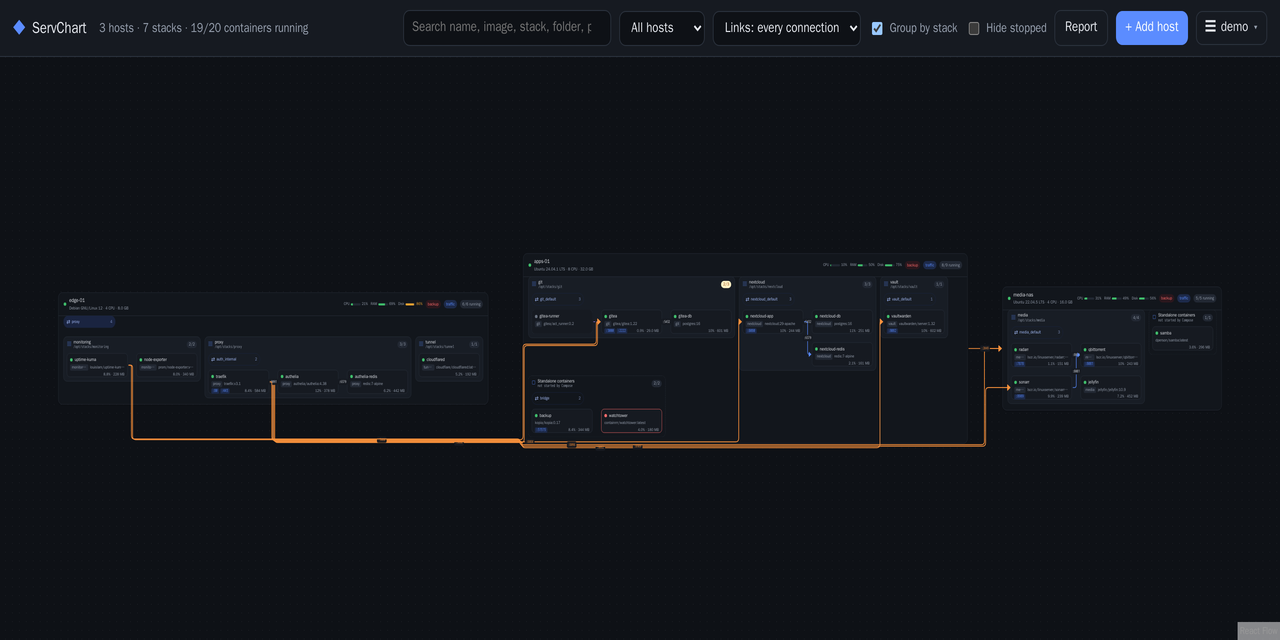Click the git stack icon
The height and width of the screenshot is (640, 1280).
click(534, 284)
